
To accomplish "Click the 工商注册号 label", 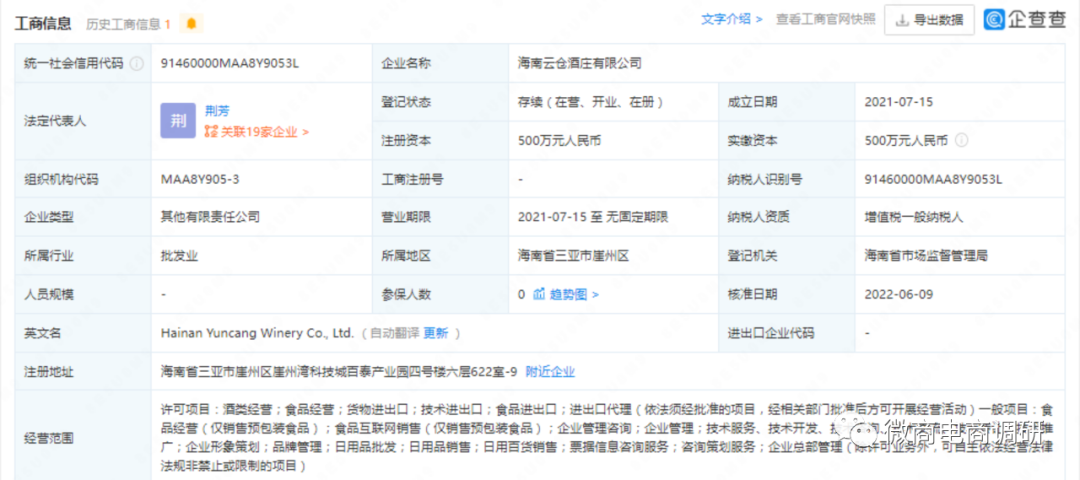I will (413, 179).
